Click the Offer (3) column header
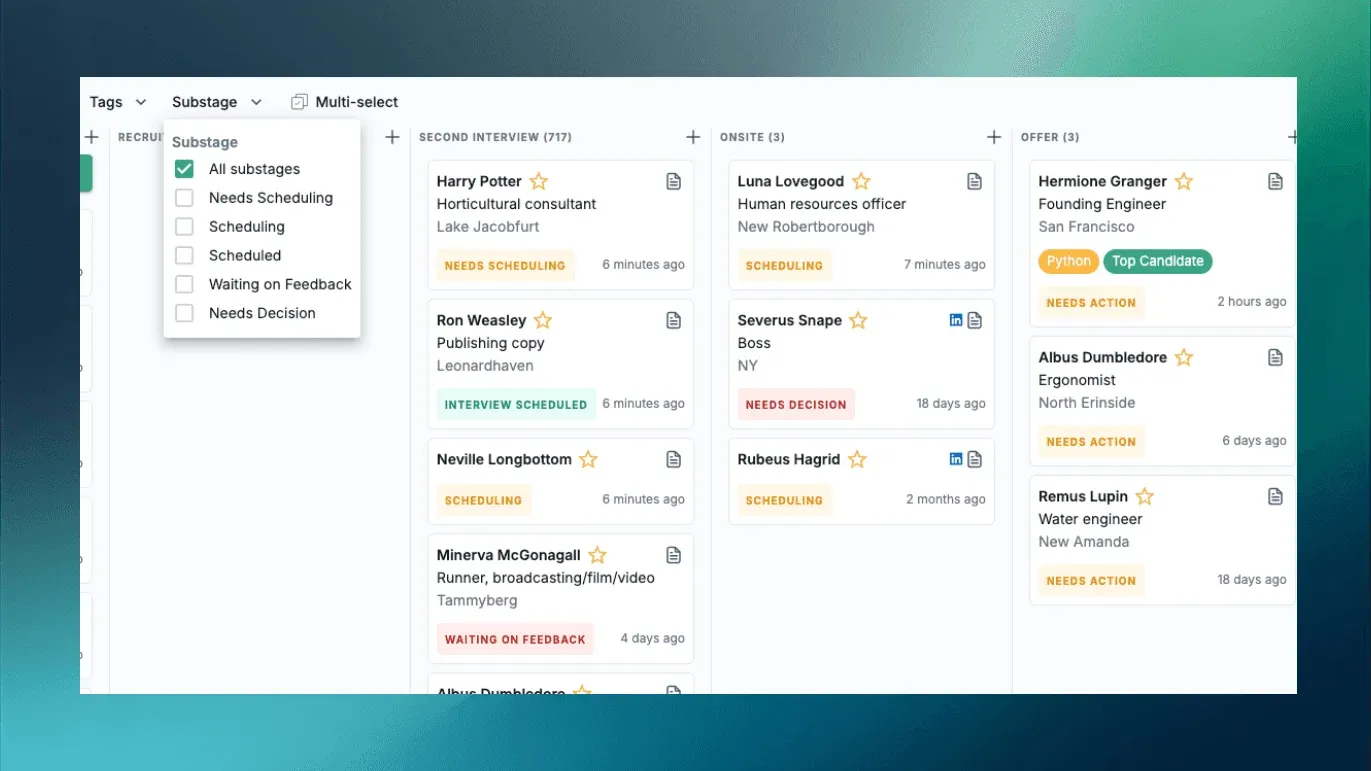The width and height of the screenshot is (1371, 771). pyautogui.click(x=1050, y=137)
